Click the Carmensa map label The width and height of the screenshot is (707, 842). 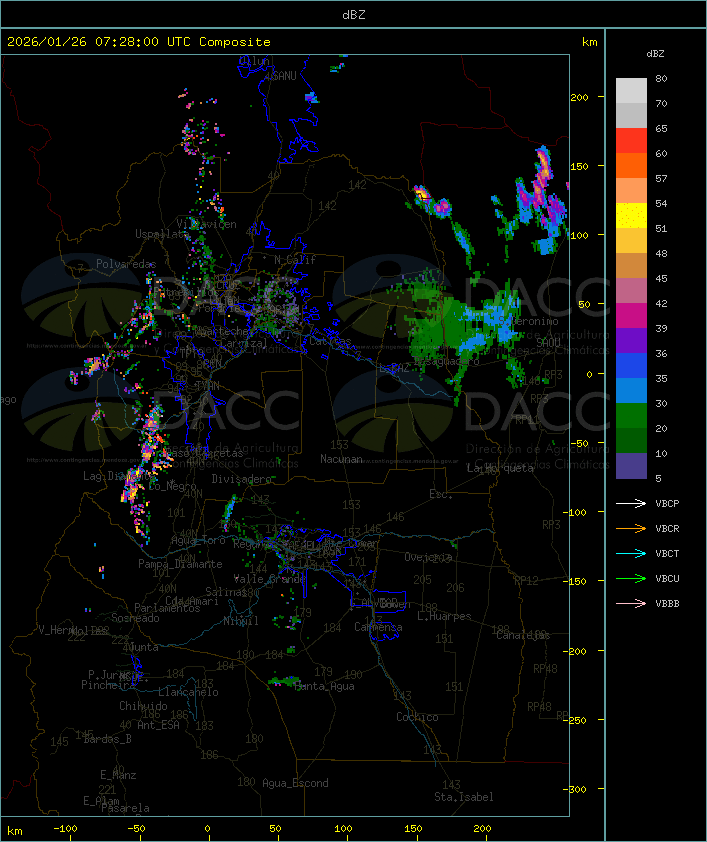tap(378, 627)
